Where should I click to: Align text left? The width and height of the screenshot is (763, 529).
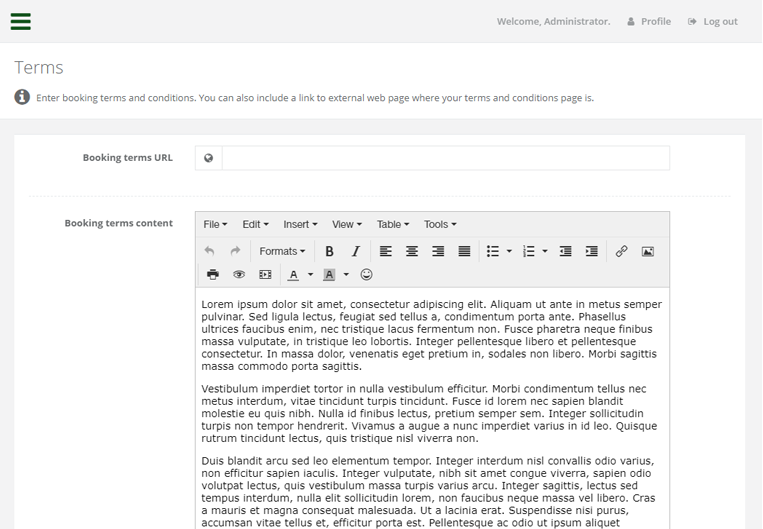(x=385, y=251)
